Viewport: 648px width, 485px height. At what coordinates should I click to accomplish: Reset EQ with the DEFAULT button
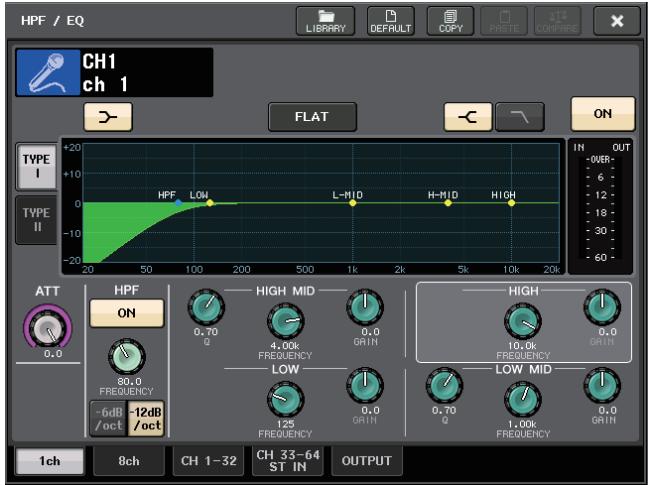pos(391,21)
